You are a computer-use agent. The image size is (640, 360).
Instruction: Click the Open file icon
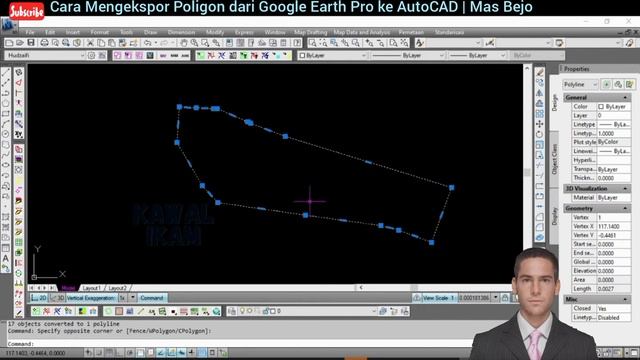click(x=20, y=43)
